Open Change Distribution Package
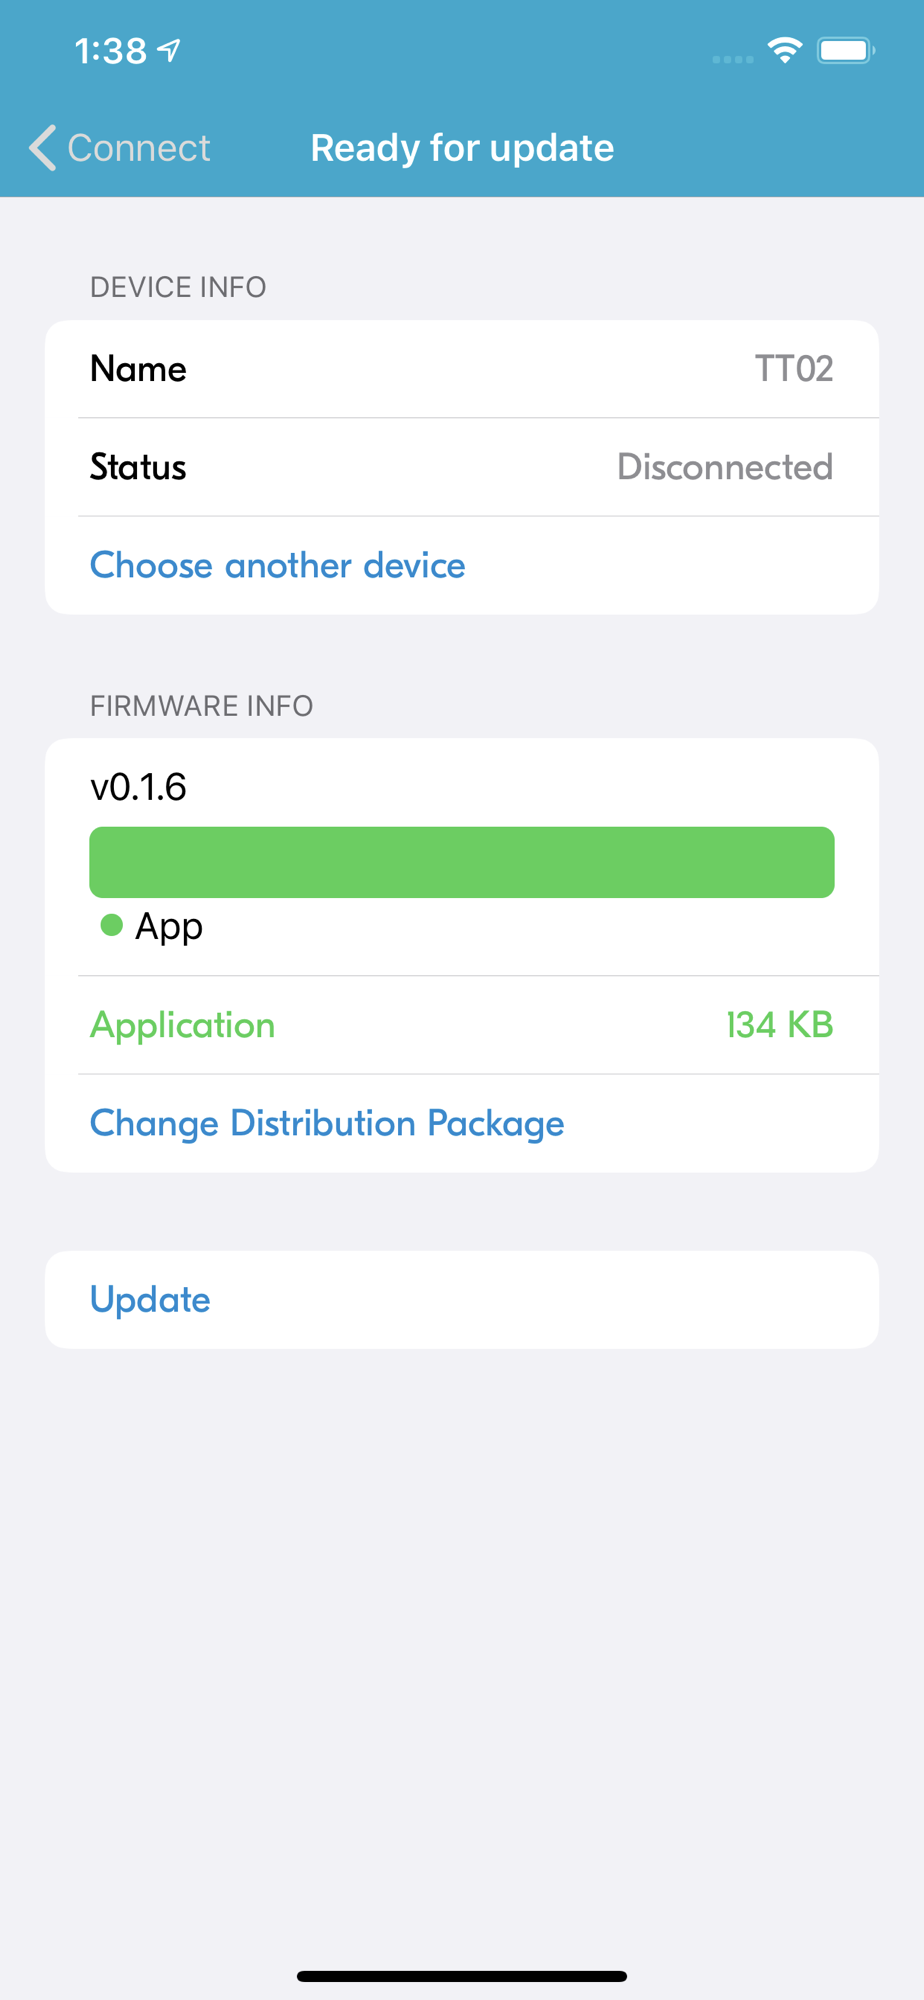The height and width of the screenshot is (2000, 924). [x=327, y=1123]
